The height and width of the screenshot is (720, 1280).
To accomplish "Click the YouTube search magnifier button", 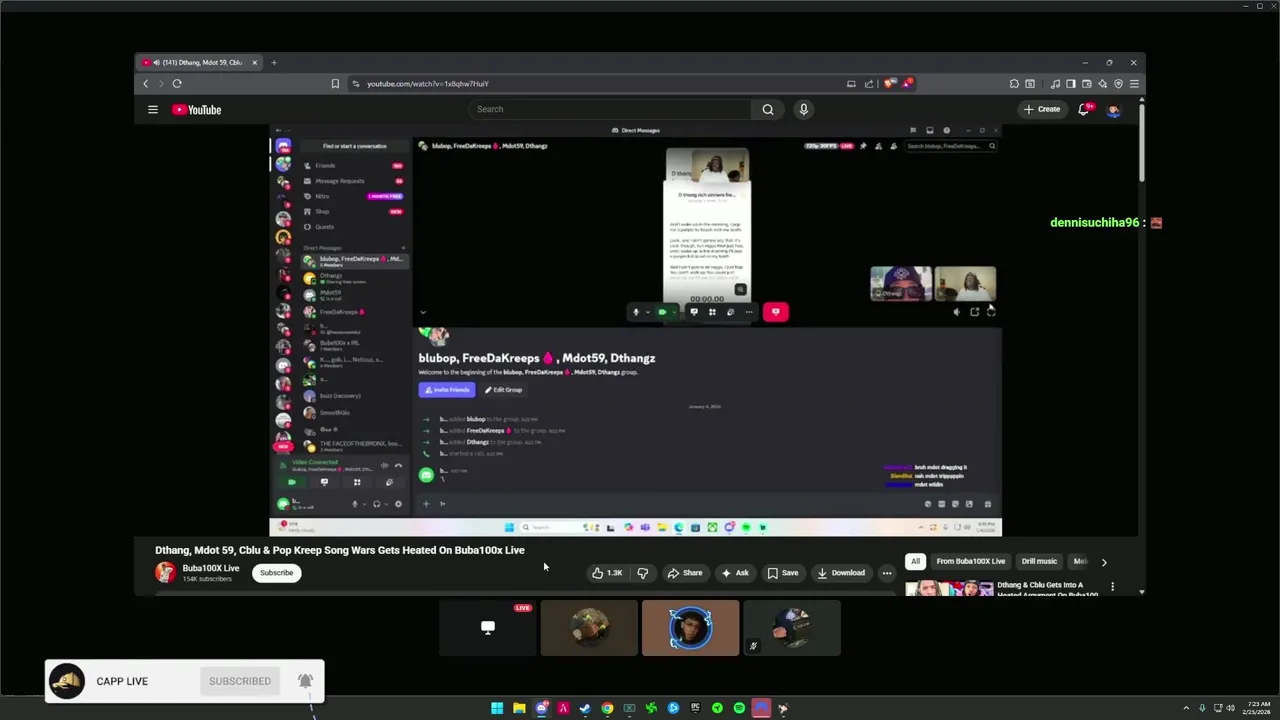I will coord(768,110).
